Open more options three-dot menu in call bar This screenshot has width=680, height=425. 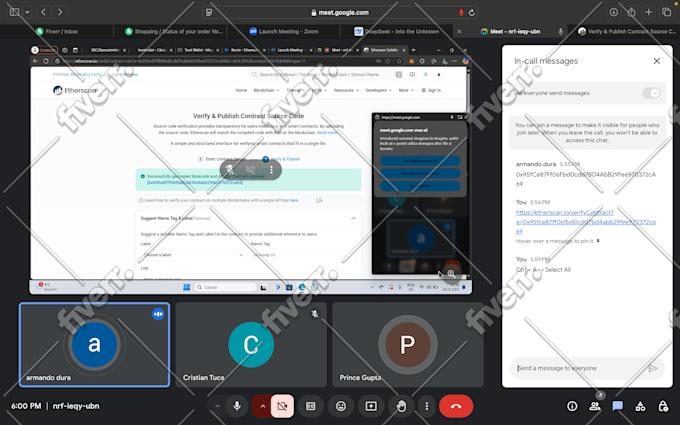pyautogui.click(x=427, y=406)
